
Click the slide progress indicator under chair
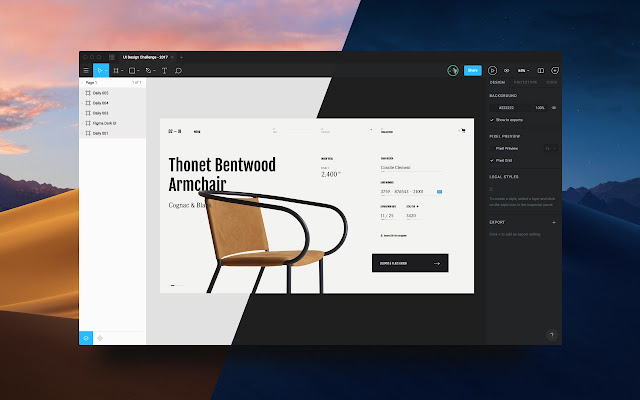[x=177, y=285]
